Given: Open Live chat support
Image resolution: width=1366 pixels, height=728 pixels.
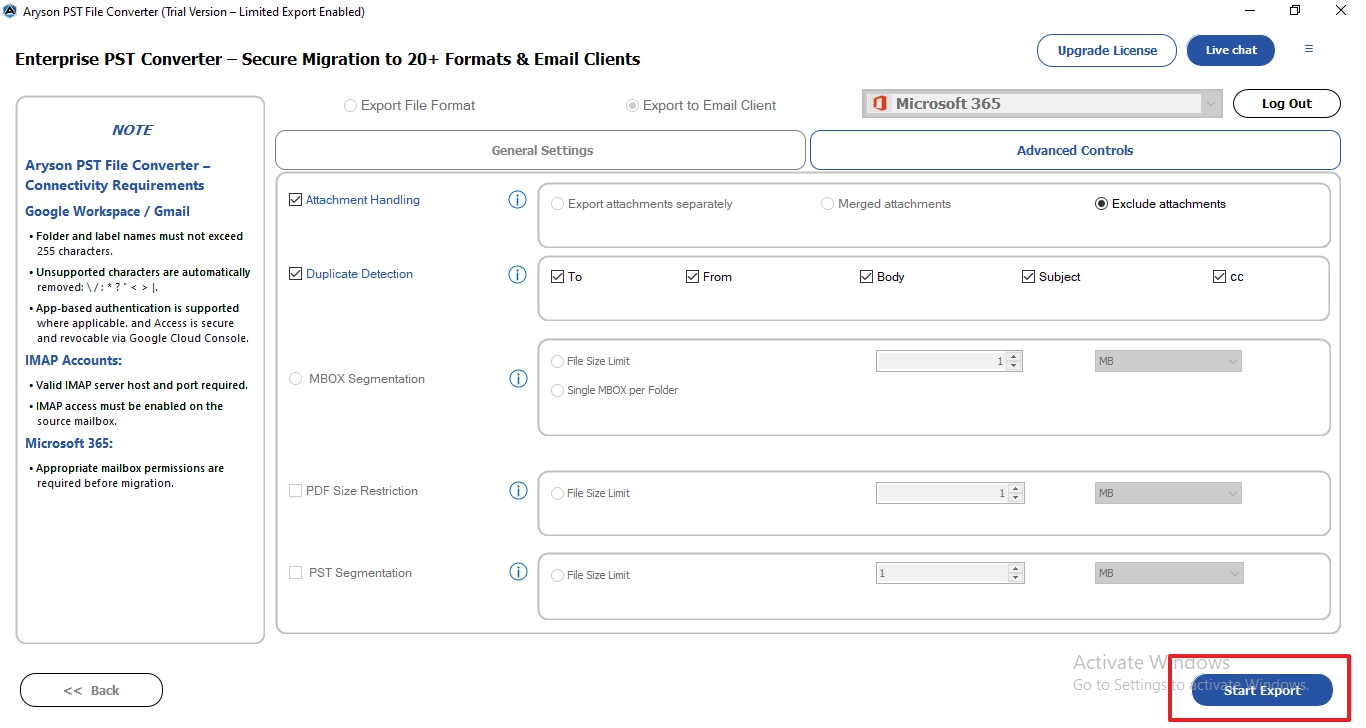Looking at the screenshot, I should (x=1231, y=51).
